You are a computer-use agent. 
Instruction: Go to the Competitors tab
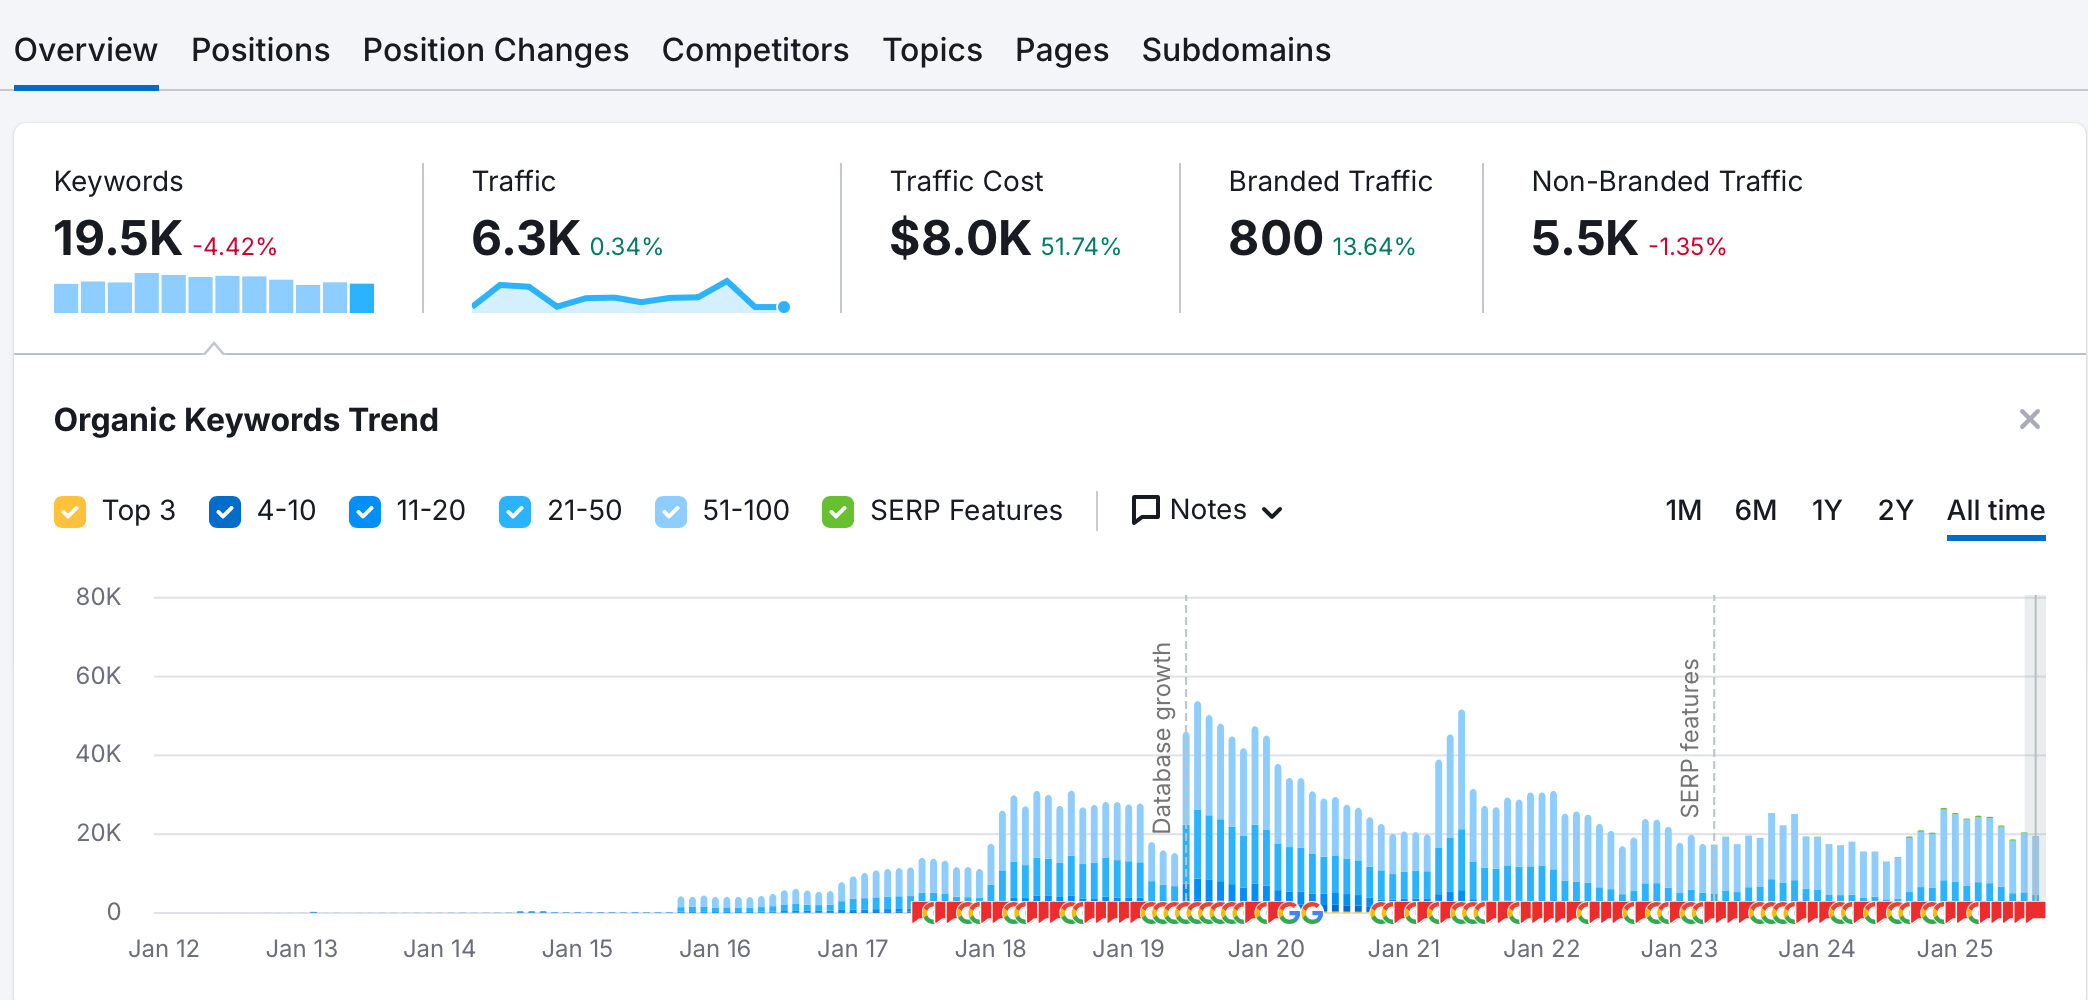pyautogui.click(x=755, y=50)
